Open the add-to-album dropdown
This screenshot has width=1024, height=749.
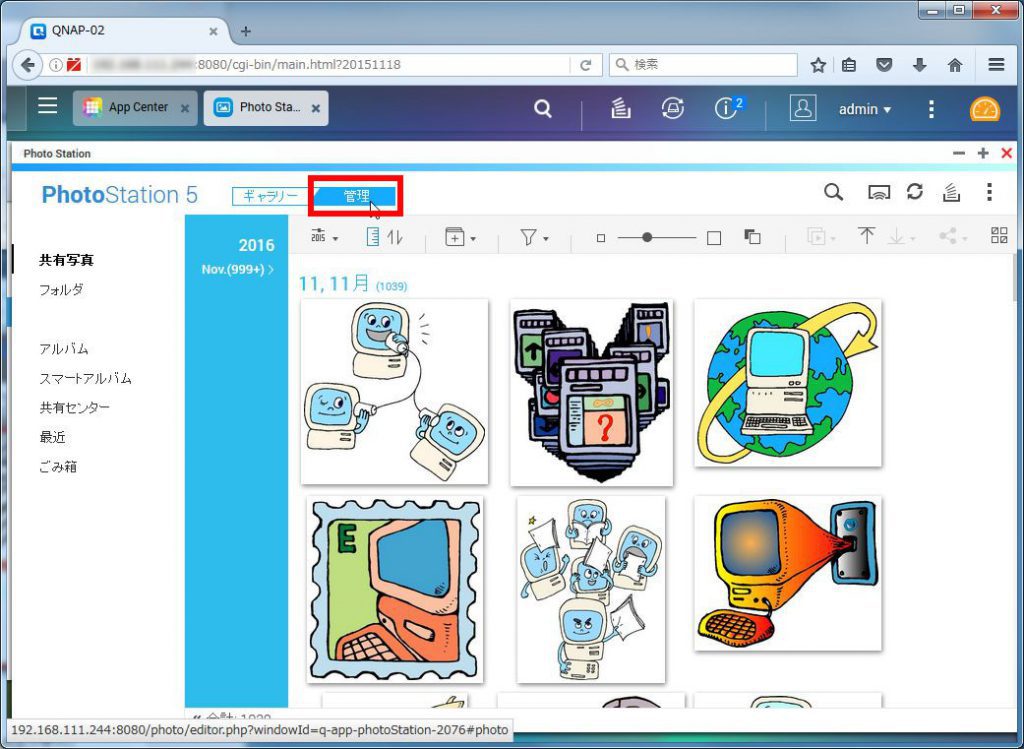click(x=460, y=236)
